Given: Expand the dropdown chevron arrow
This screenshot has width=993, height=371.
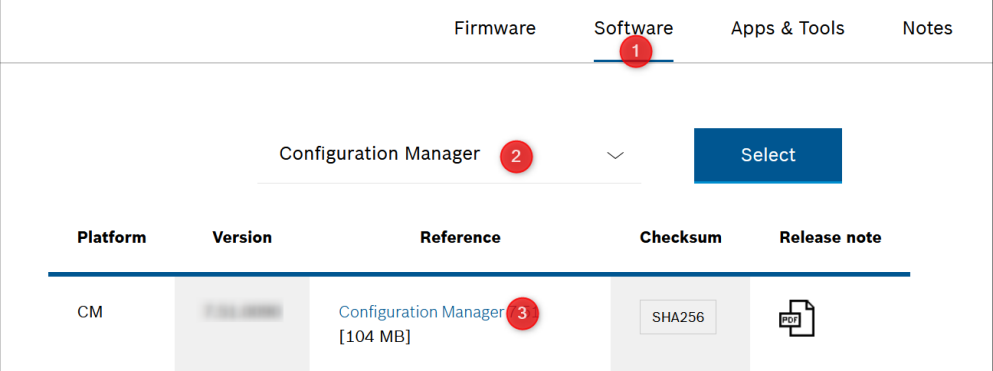Looking at the screenshot, I should pyautogui.click(x=615, y=156).
